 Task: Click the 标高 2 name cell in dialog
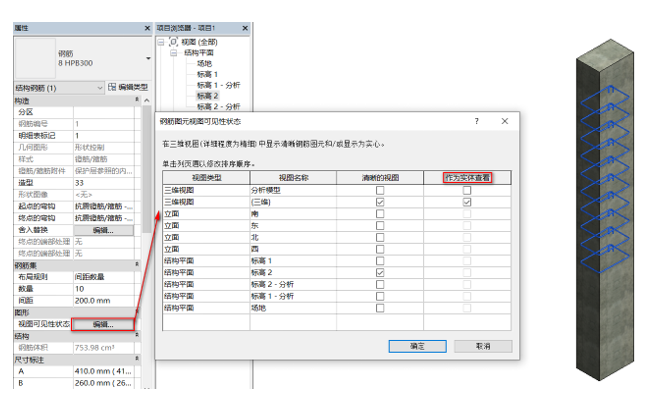coord(293,272)
